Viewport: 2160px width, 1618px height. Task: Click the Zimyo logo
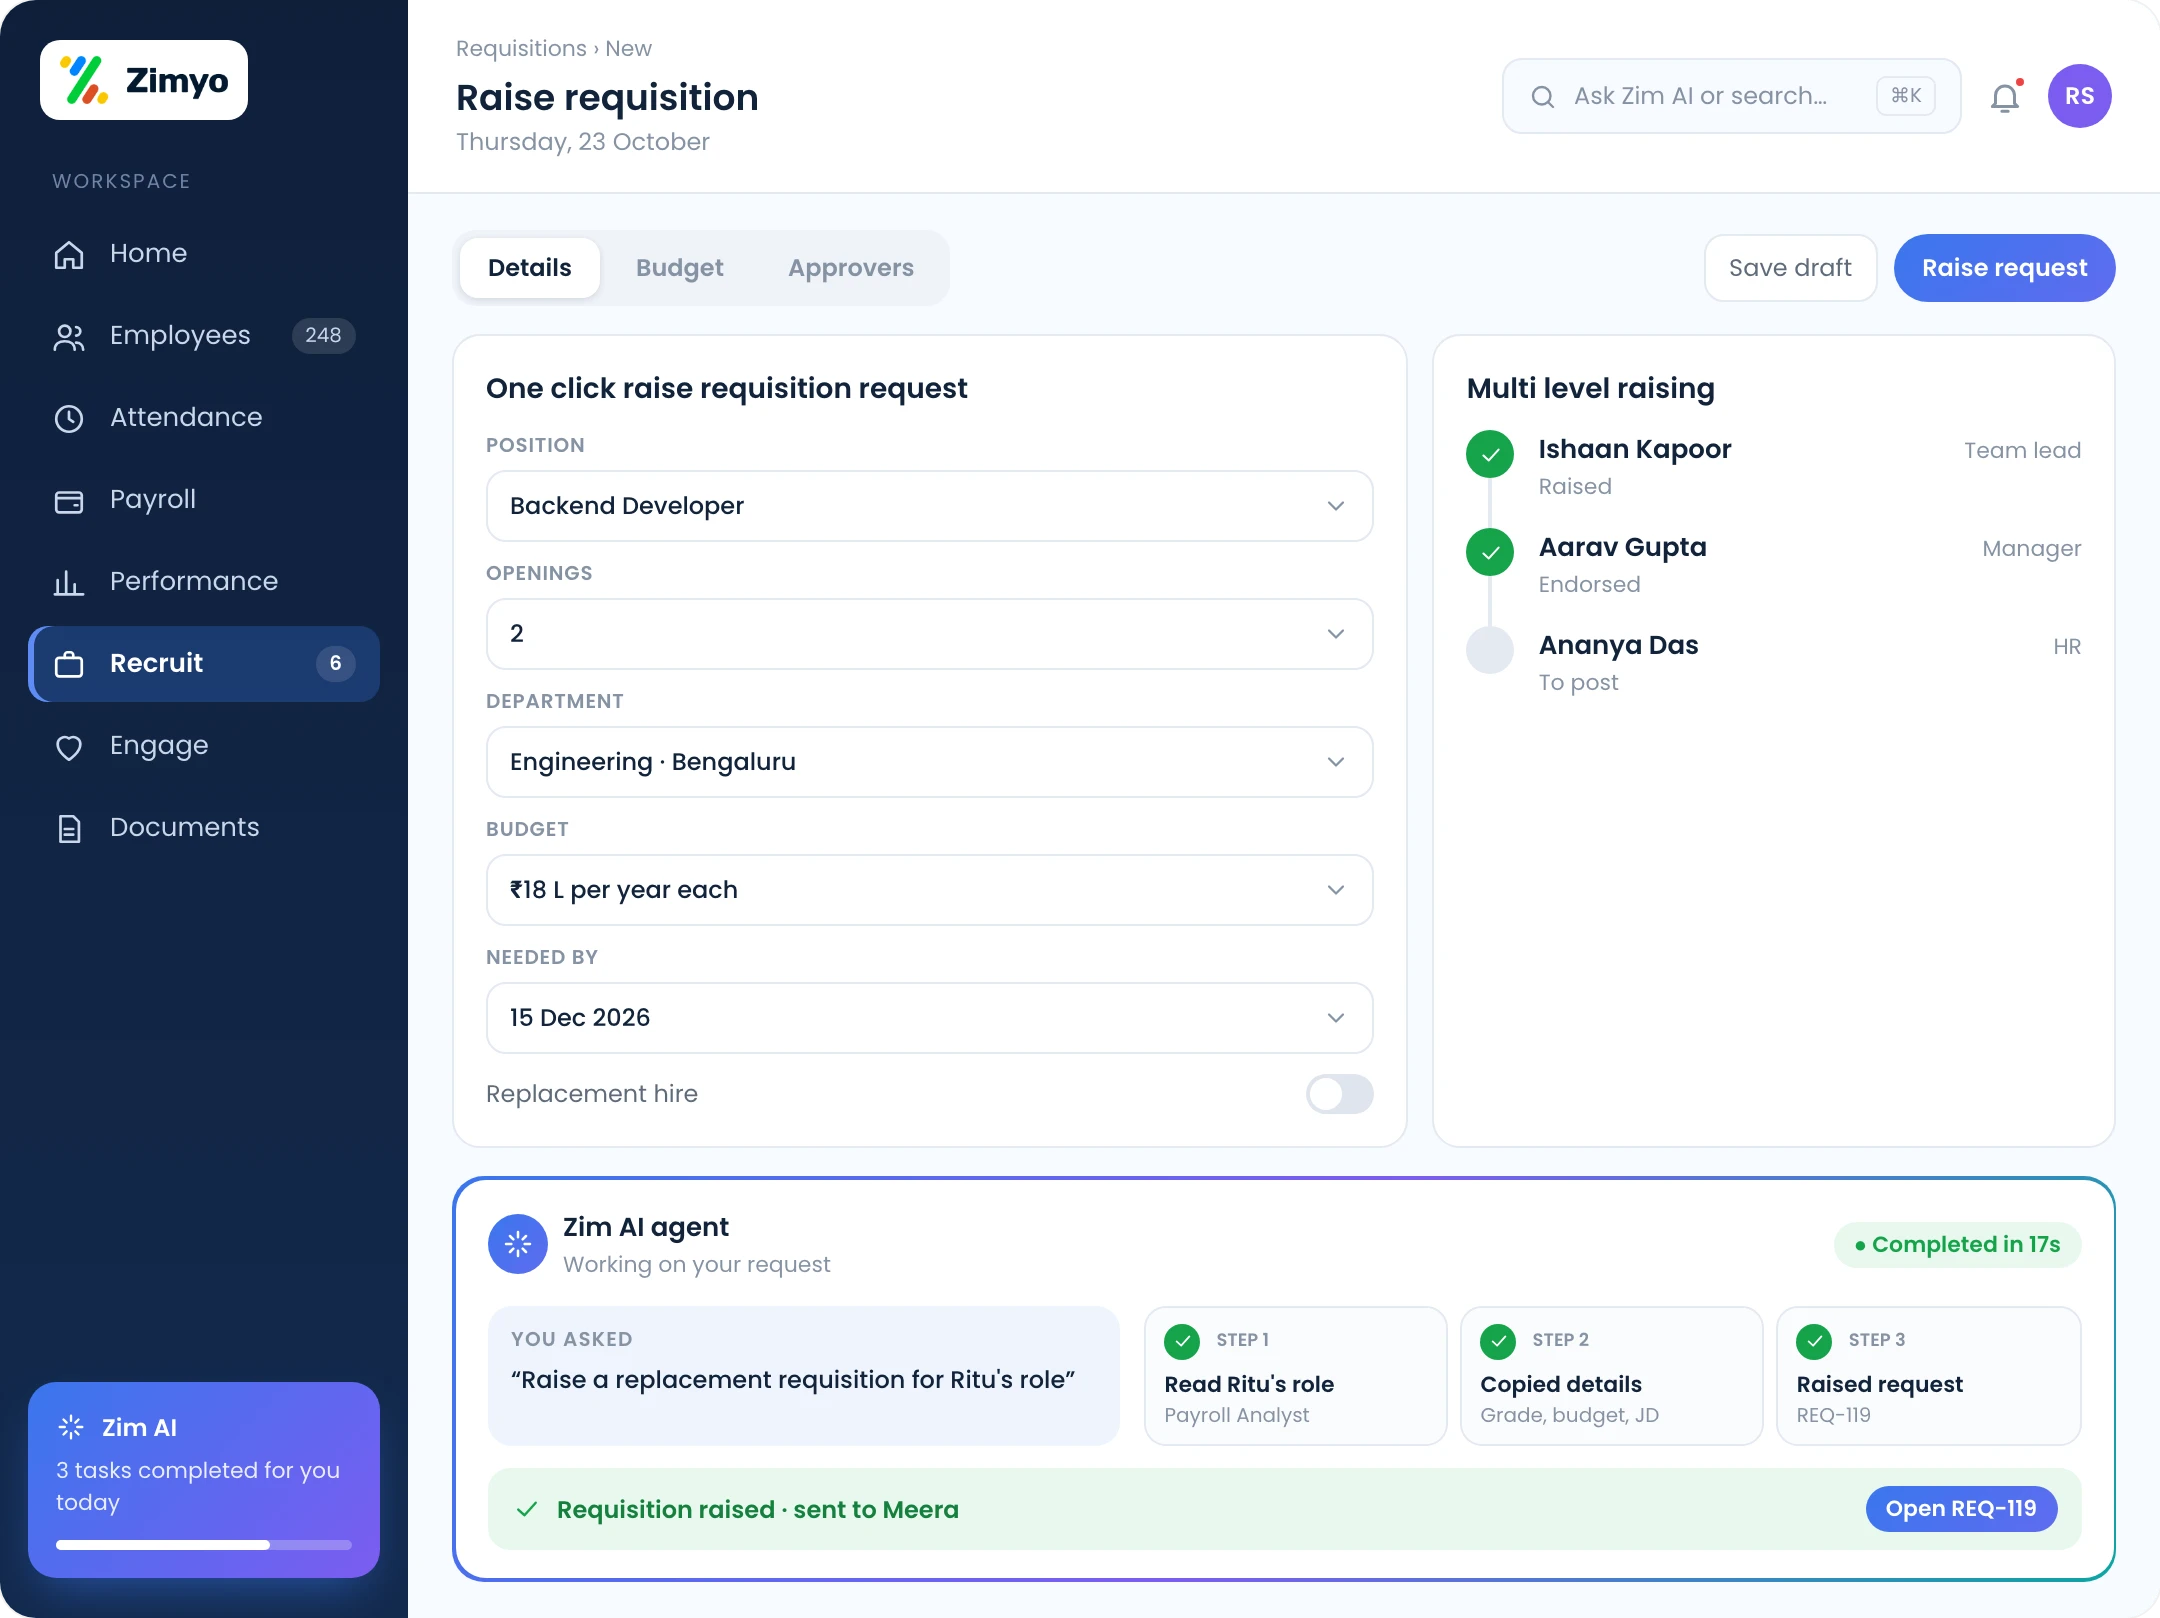pos(144,80)
